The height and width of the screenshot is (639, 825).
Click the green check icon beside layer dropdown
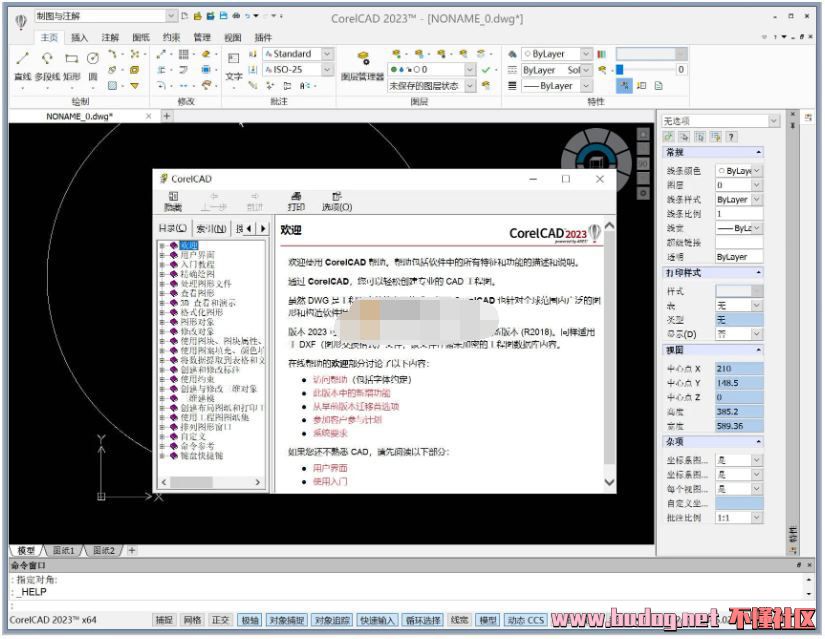486,69
